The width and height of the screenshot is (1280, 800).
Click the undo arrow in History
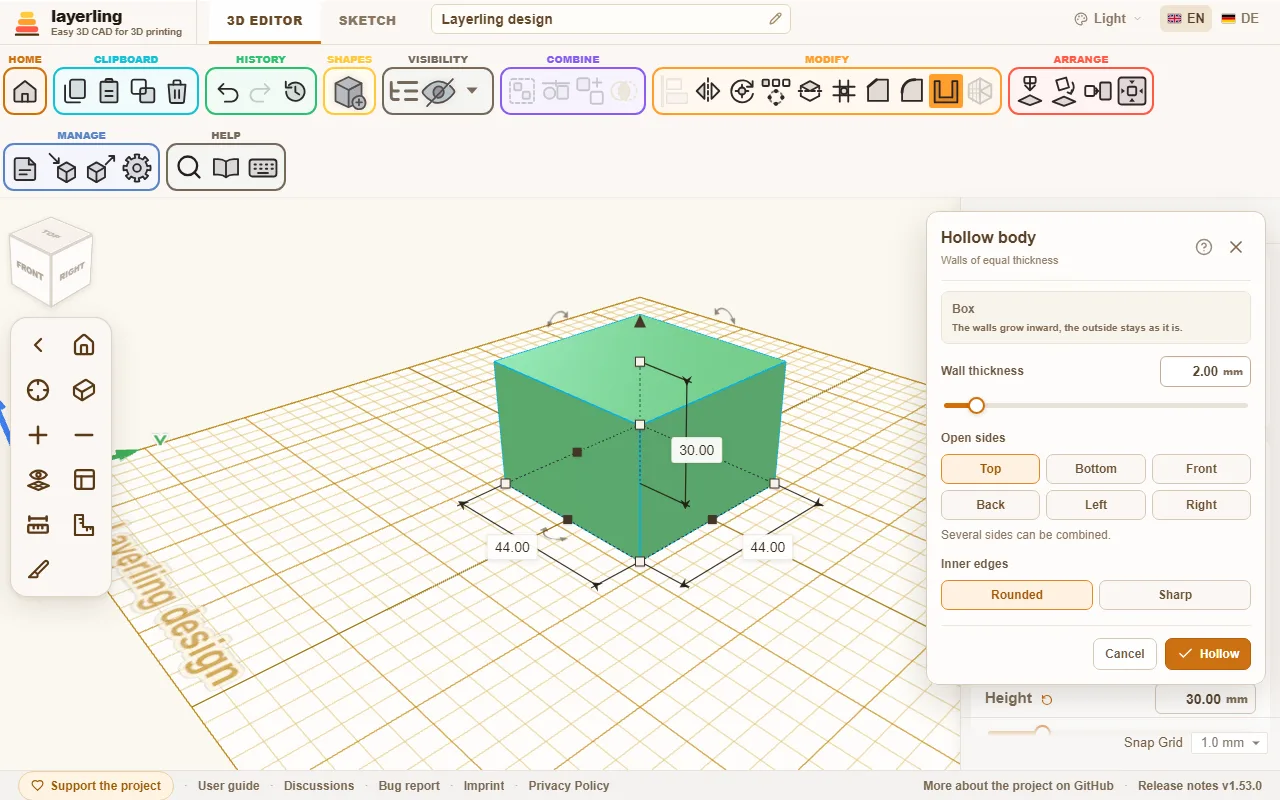coord(228,92)
